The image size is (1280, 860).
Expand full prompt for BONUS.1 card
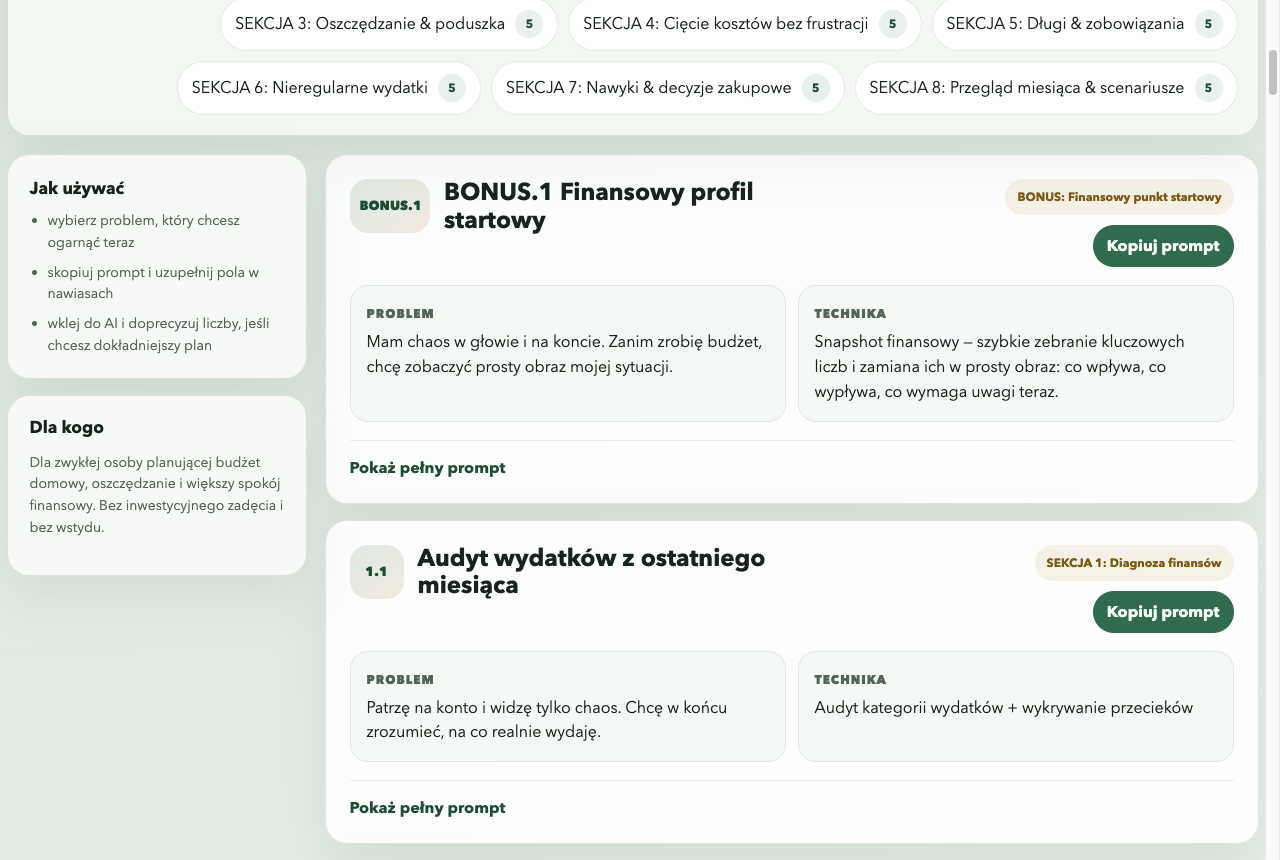click(427, 468)
